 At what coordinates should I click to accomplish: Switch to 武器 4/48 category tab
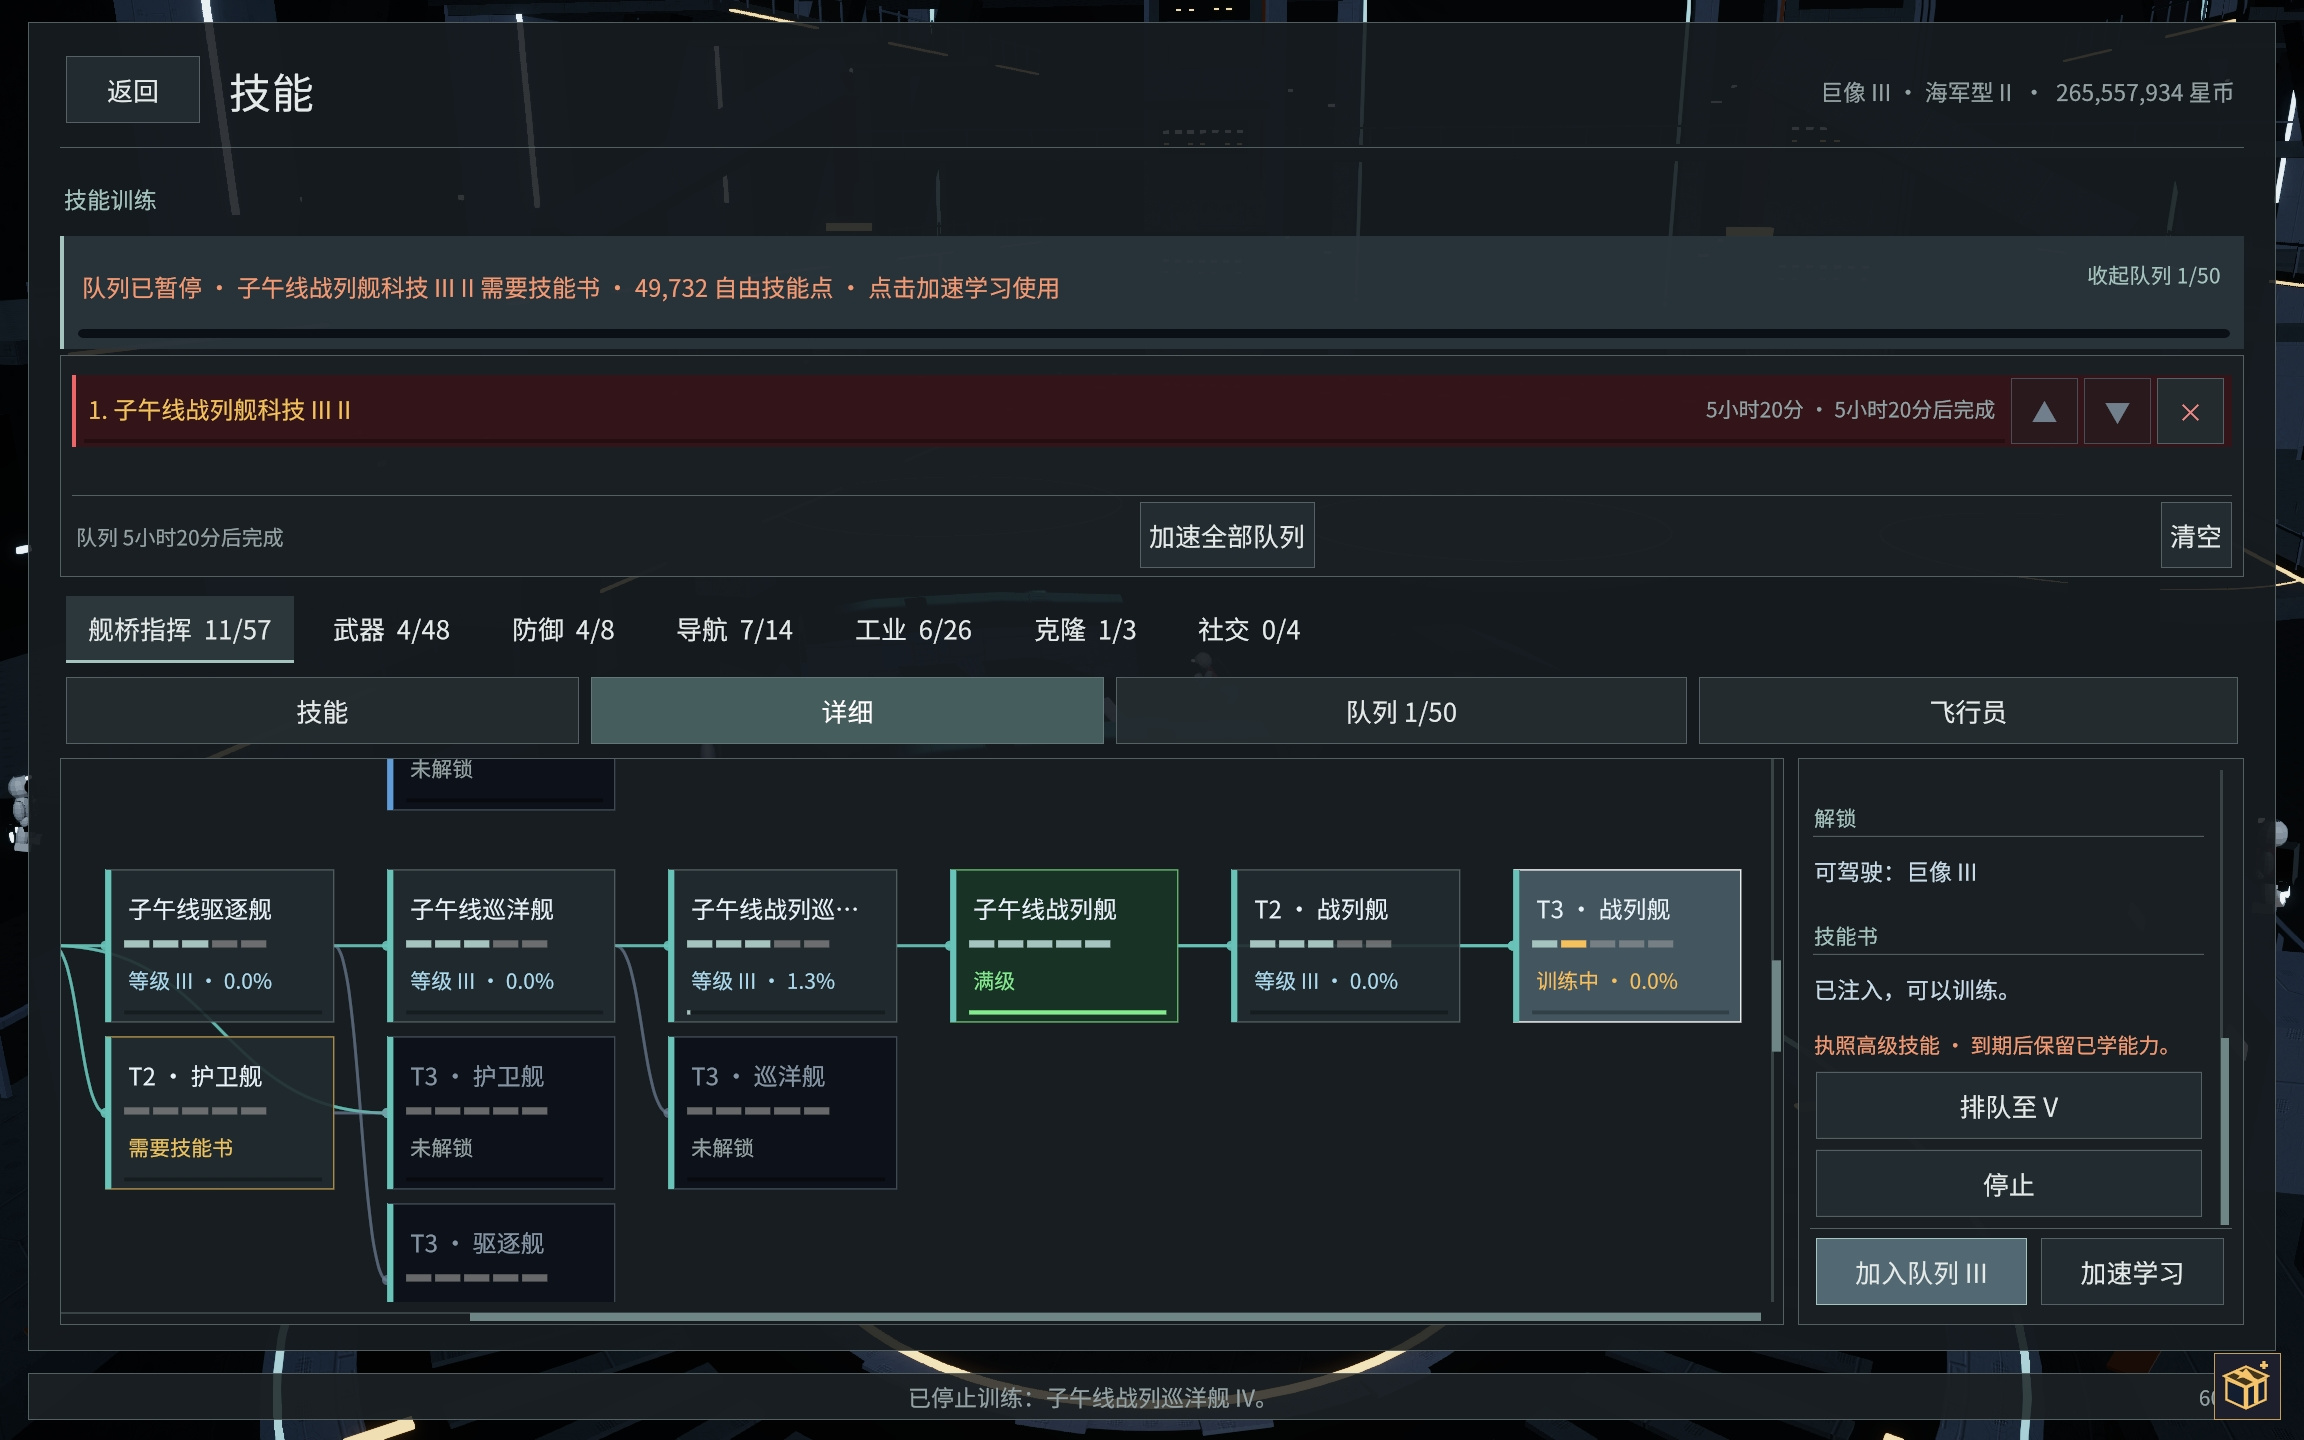[x=391, y=629]
